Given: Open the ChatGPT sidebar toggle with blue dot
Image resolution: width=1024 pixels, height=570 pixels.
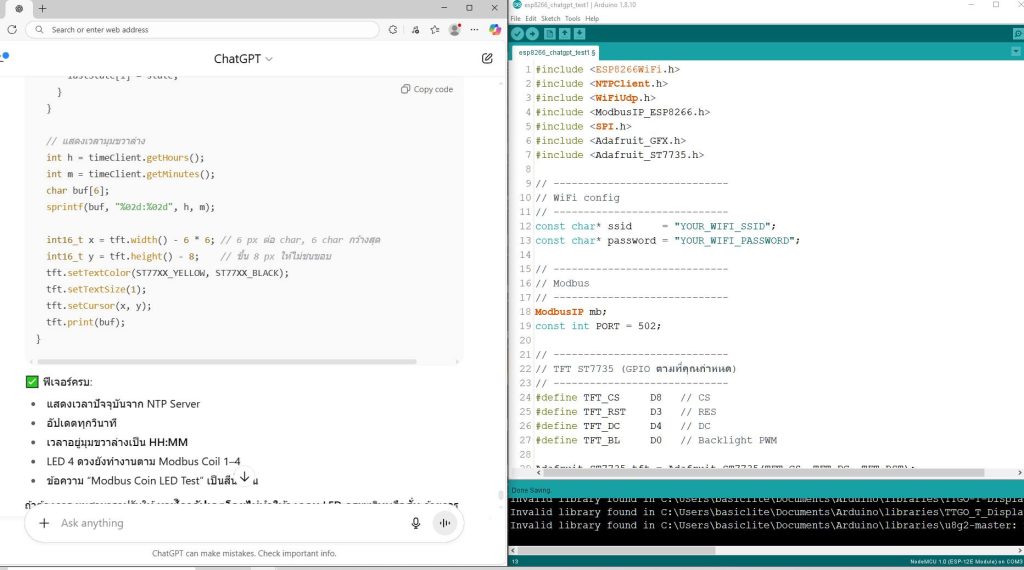Looking at the screenshot, I should [x=5, y=56].
